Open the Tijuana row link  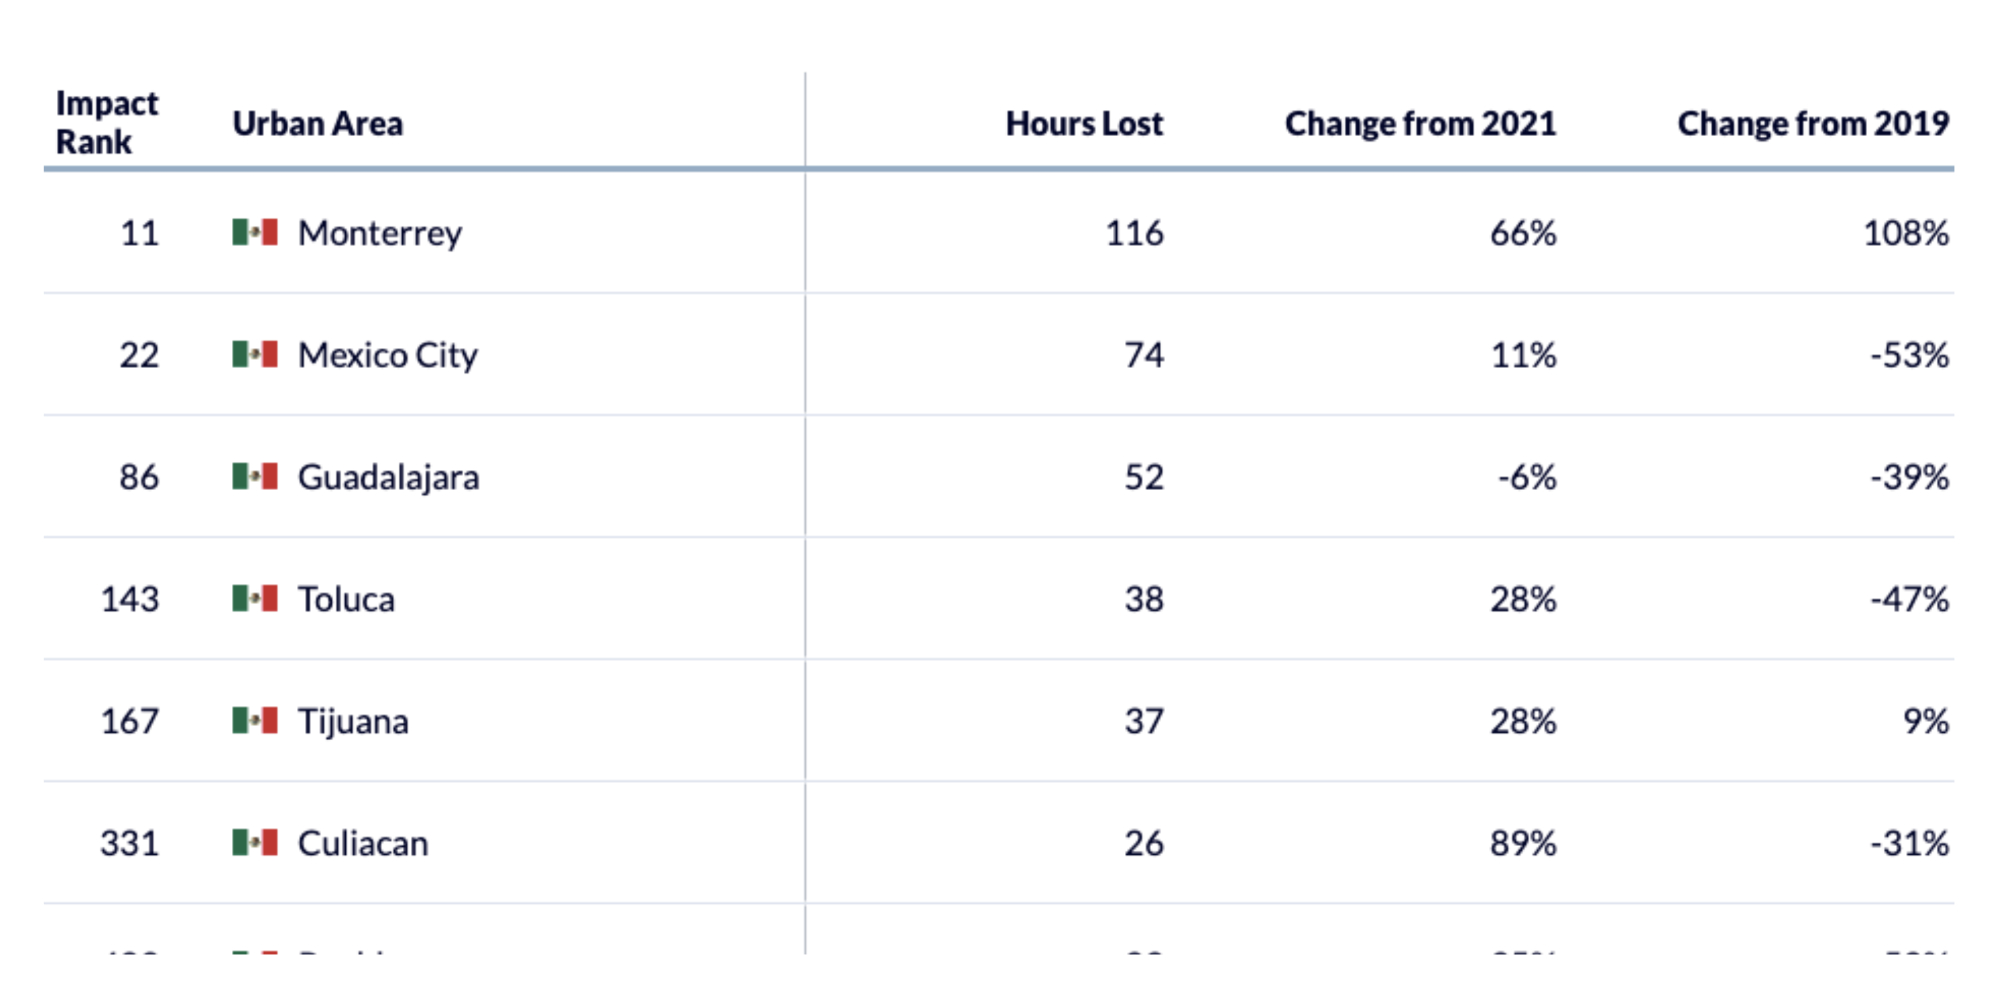click(353, 722)
